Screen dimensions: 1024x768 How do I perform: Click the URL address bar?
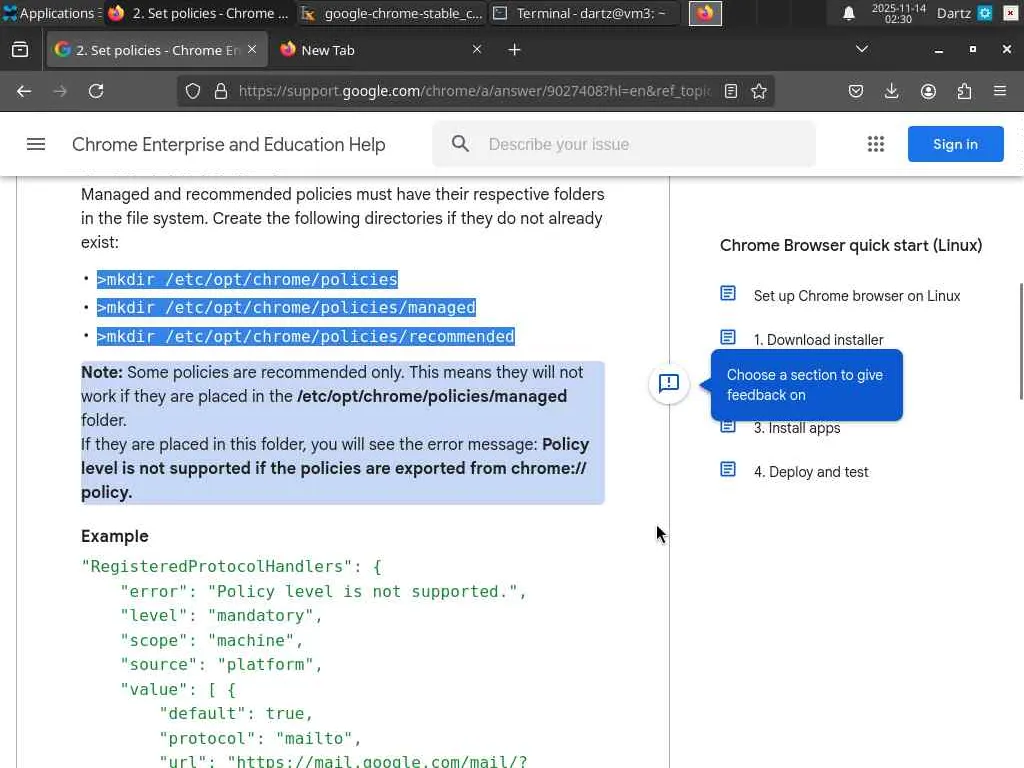(473, 91)
